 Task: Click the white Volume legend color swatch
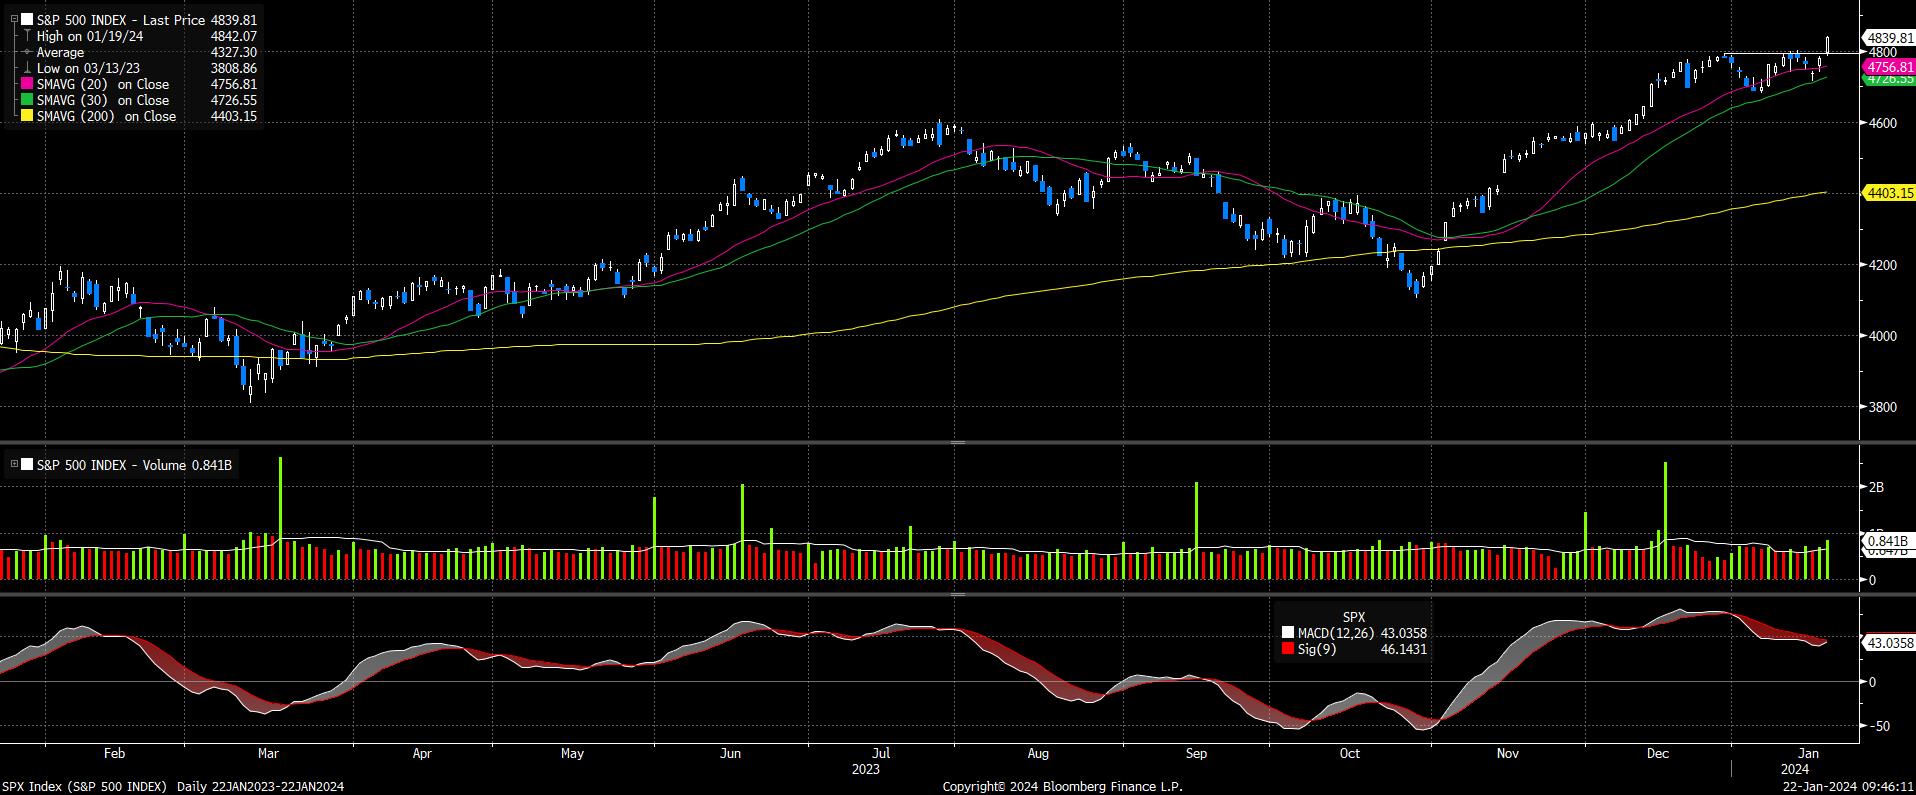(27, 465)
